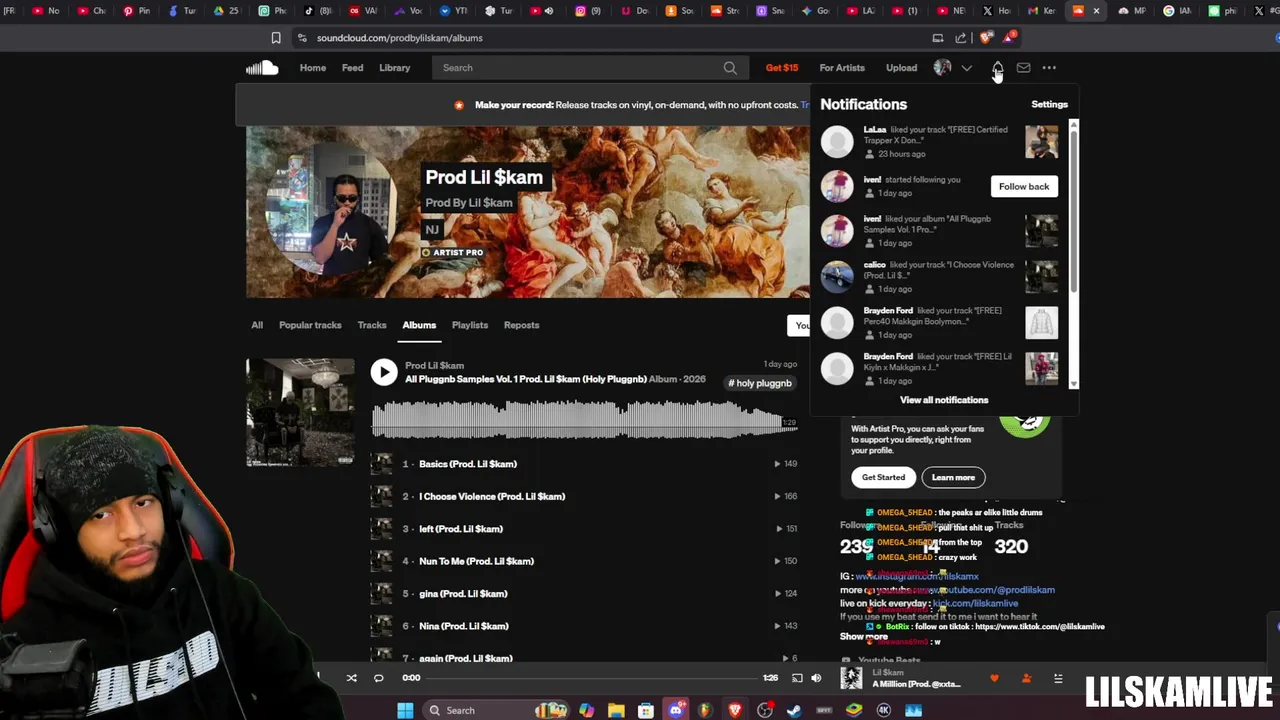Expand the user account dropdown chevron
The image size is (1280, 720).
pyautogui.click(x=966, y=68)
